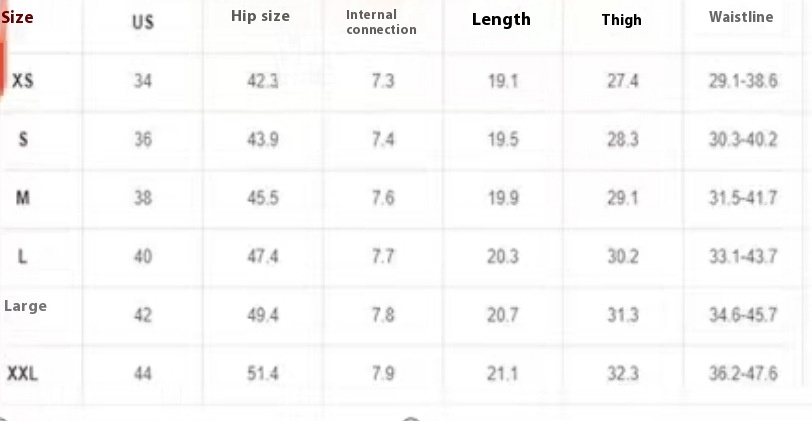Select the Large size row label

pos(25,306)
